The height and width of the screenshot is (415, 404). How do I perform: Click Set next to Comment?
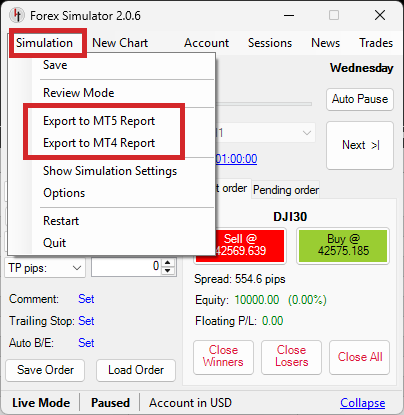(x=86, y=299)
